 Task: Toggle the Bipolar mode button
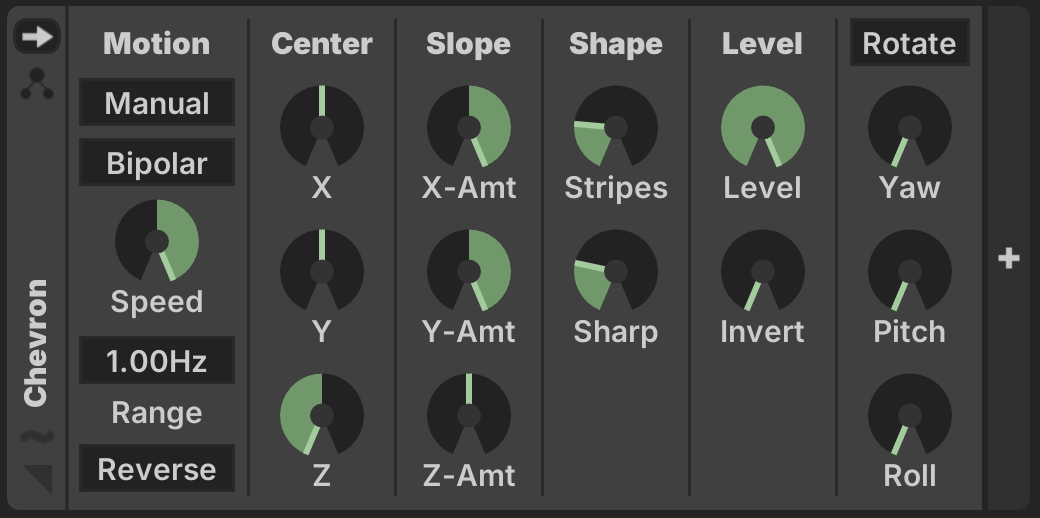(x=157, y=163)
